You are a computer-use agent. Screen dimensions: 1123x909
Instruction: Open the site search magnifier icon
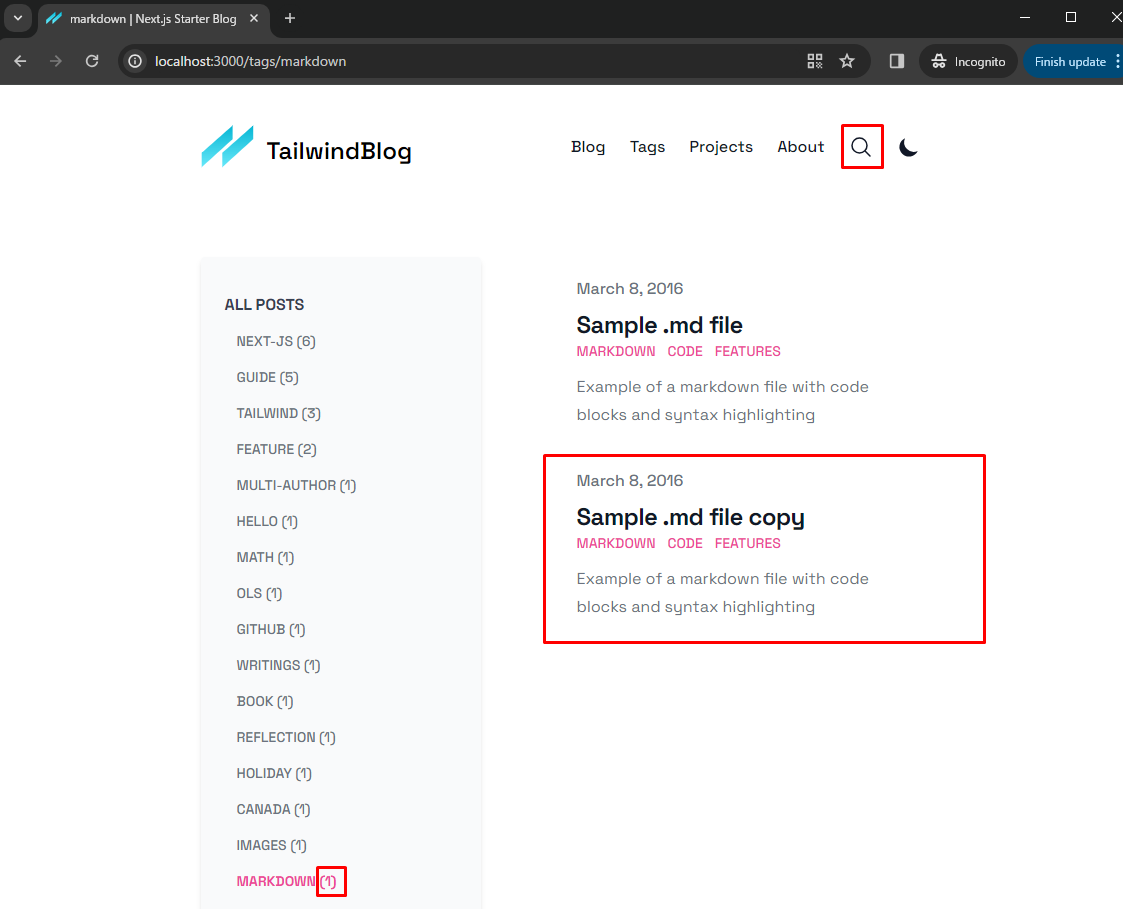[x=861, y=147]
